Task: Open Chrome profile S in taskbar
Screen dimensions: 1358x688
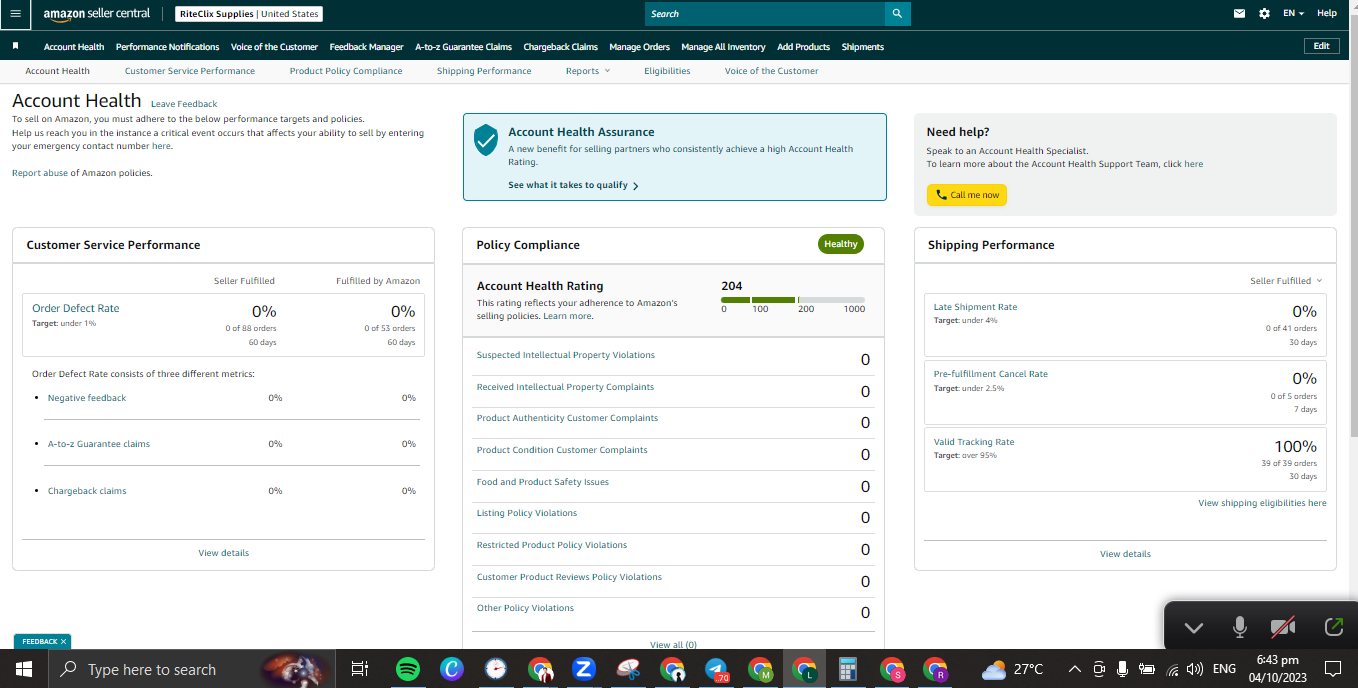Action: (892, 669)
